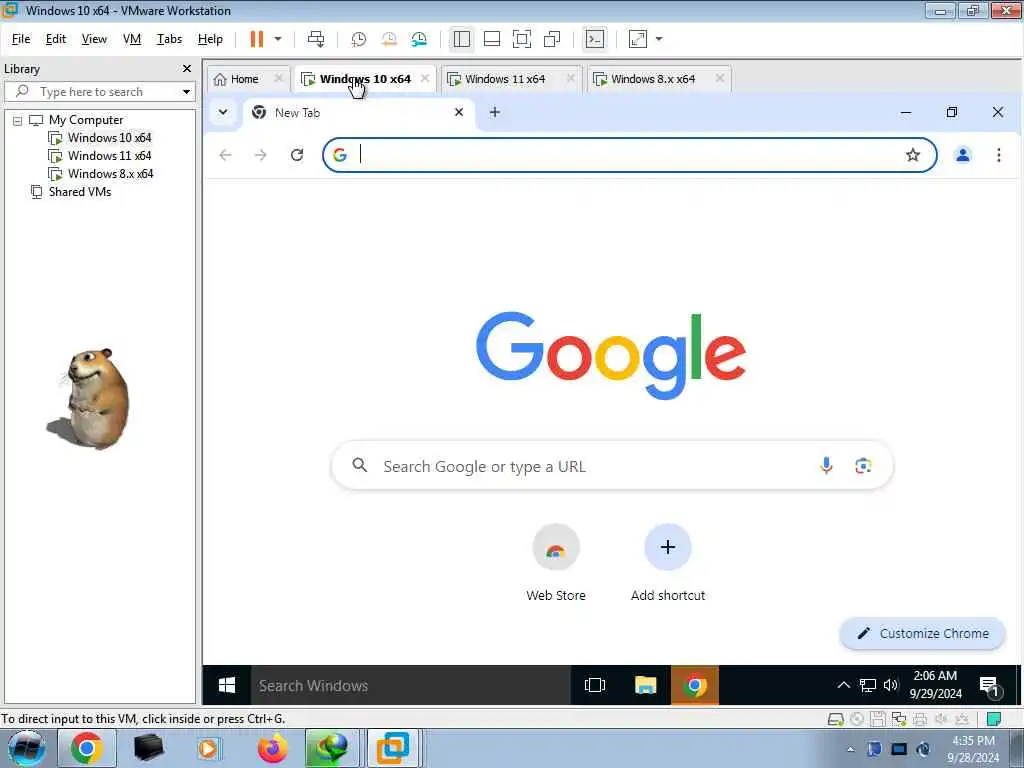Open the Tabs menu
Viewport: 1024px width, 768px height.
(x=169, y=39)
